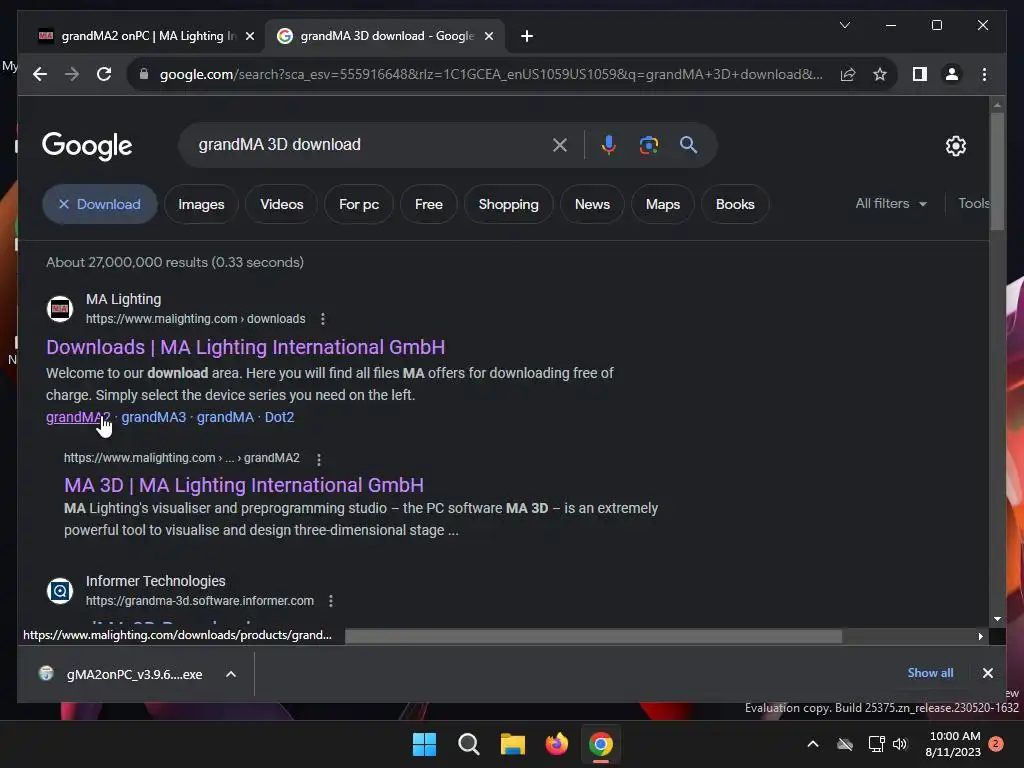The image size is (1024, 768).
Task: Open the tab search chevron
Action: (x=844, y=25)
